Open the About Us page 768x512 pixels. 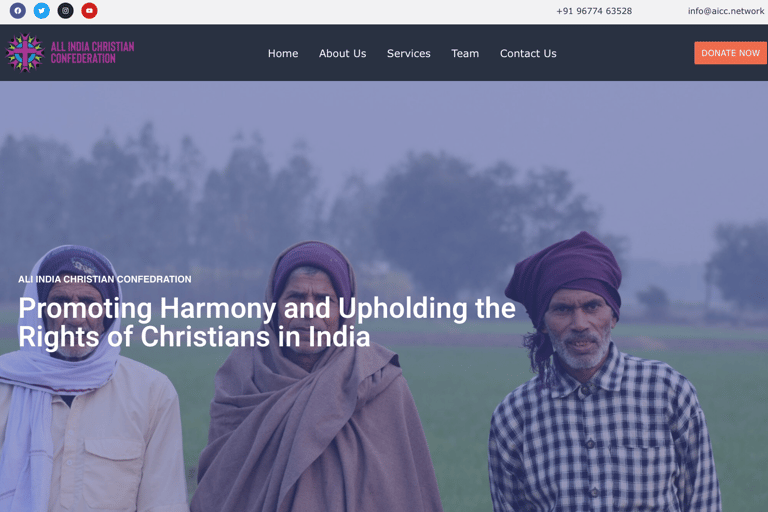click(342, 53)
